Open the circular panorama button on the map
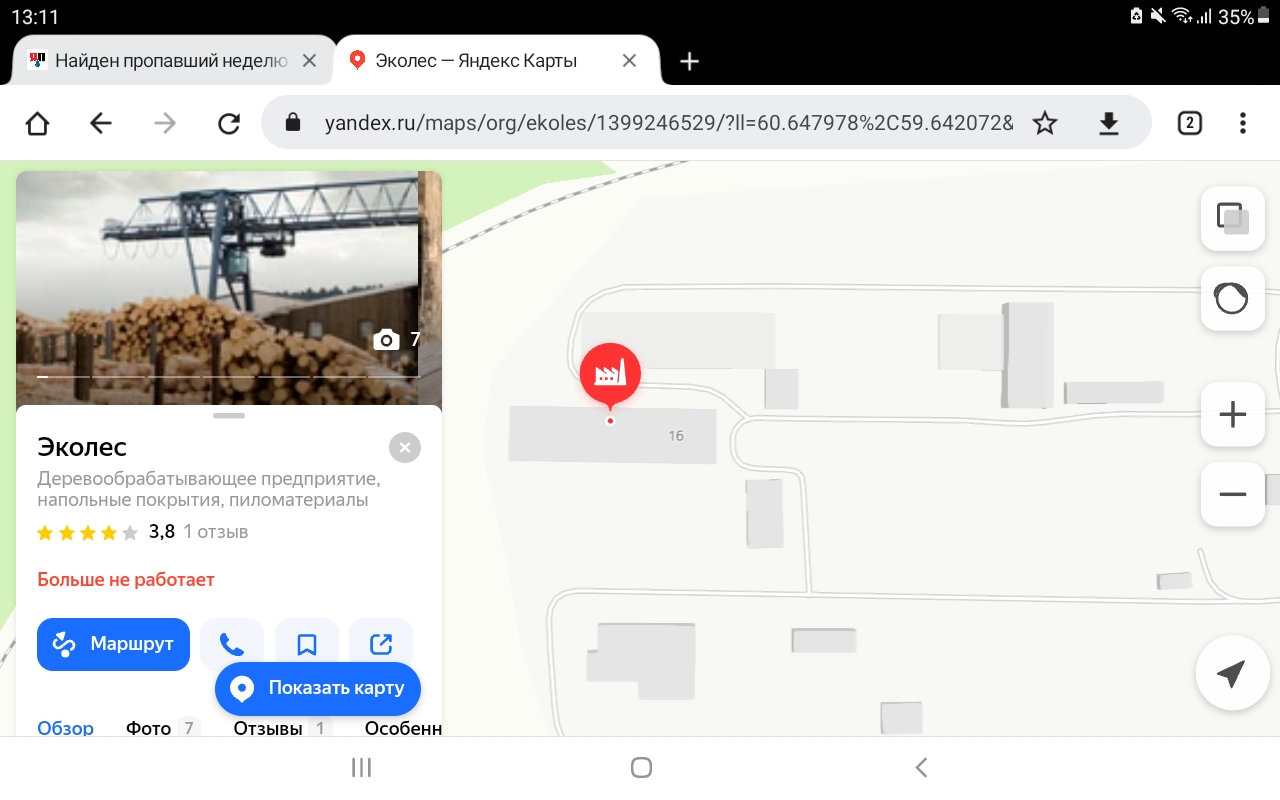 pyautogui.click(x=1232, y=298)
